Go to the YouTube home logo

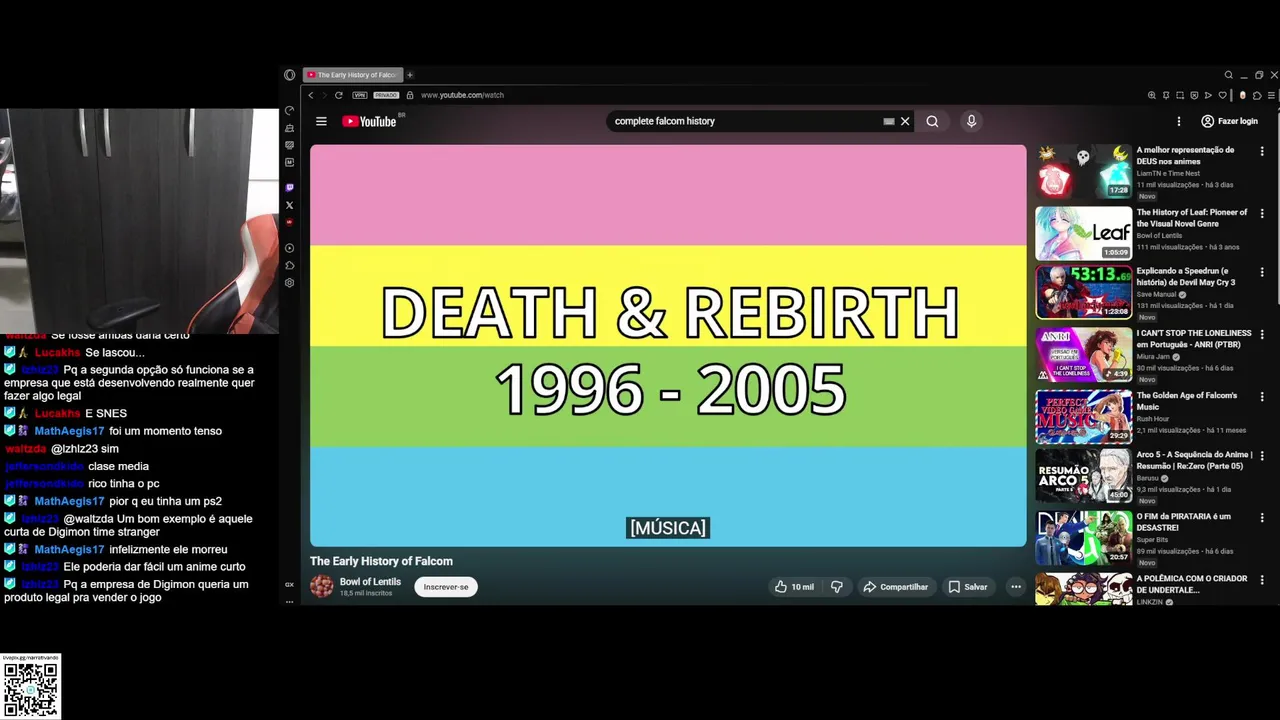pyautogui.click(x=370, y=121)
